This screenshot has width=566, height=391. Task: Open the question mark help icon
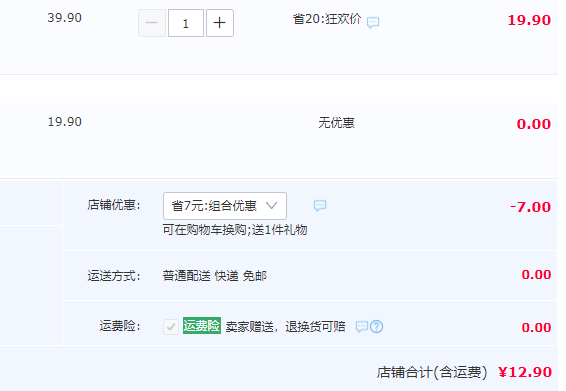tap(376, 326)
